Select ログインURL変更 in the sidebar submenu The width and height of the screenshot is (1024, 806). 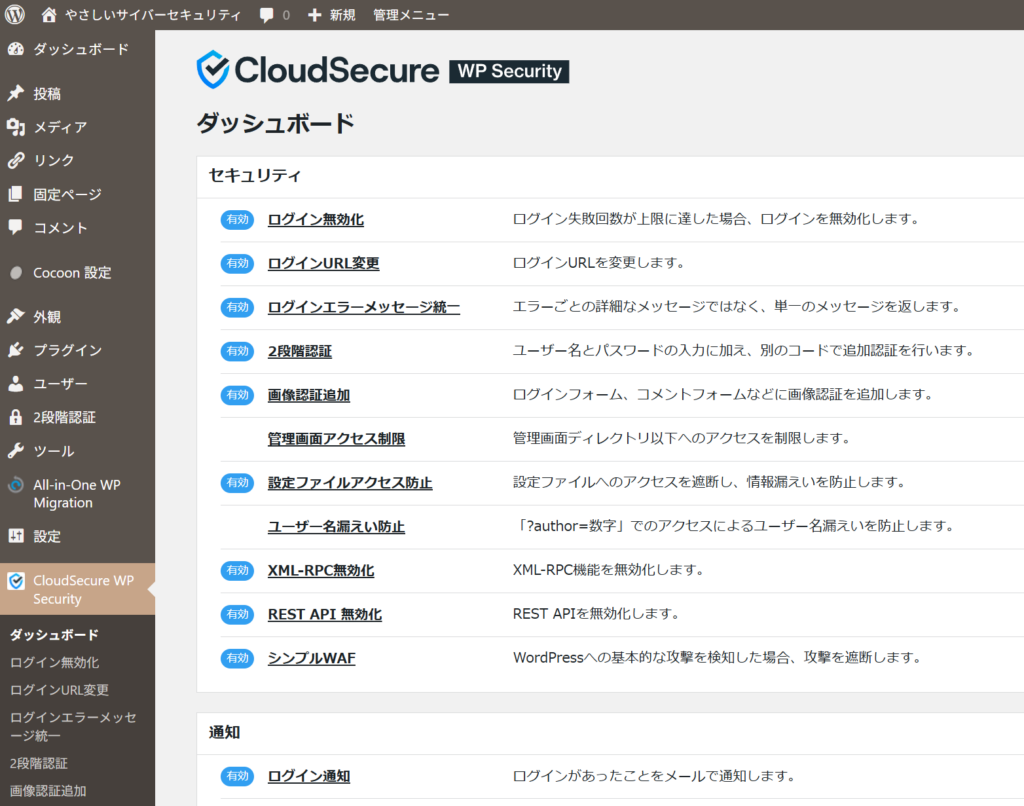pos(59,690)
